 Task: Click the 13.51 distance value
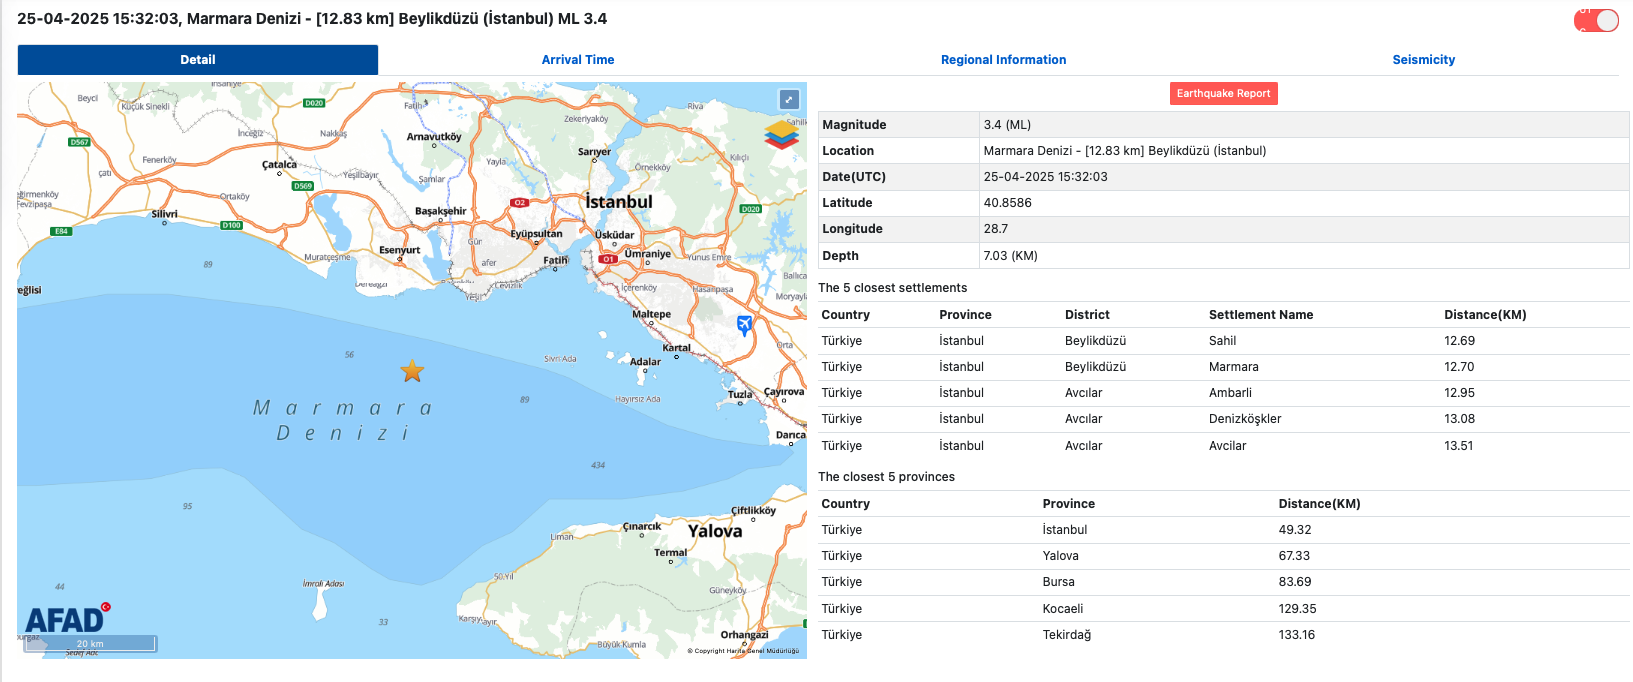[1458, 446]
